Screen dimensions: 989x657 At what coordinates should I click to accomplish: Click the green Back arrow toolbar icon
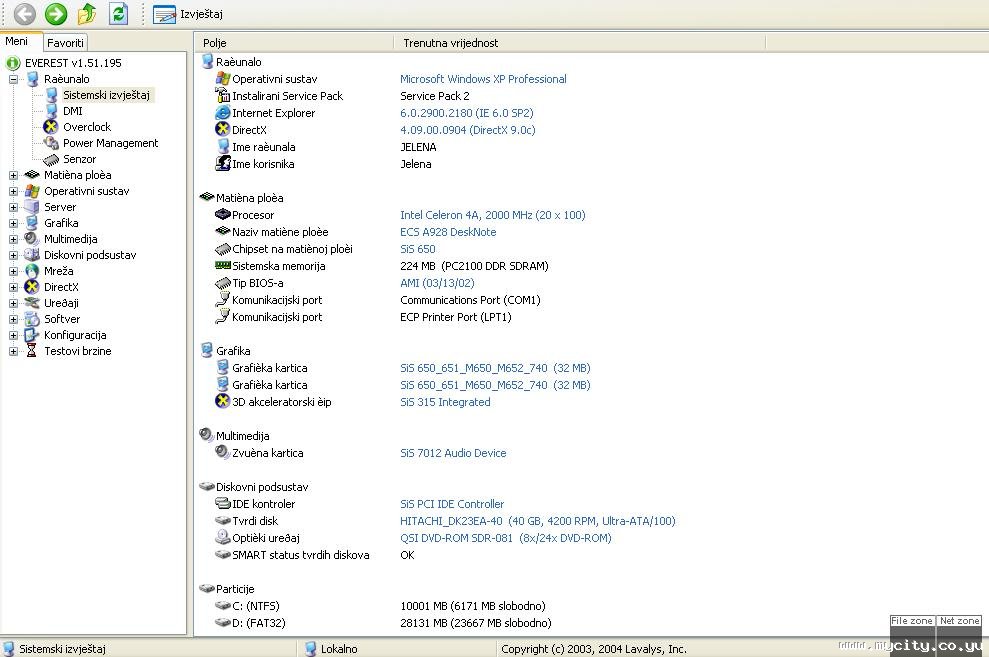(x=24, y=14)
